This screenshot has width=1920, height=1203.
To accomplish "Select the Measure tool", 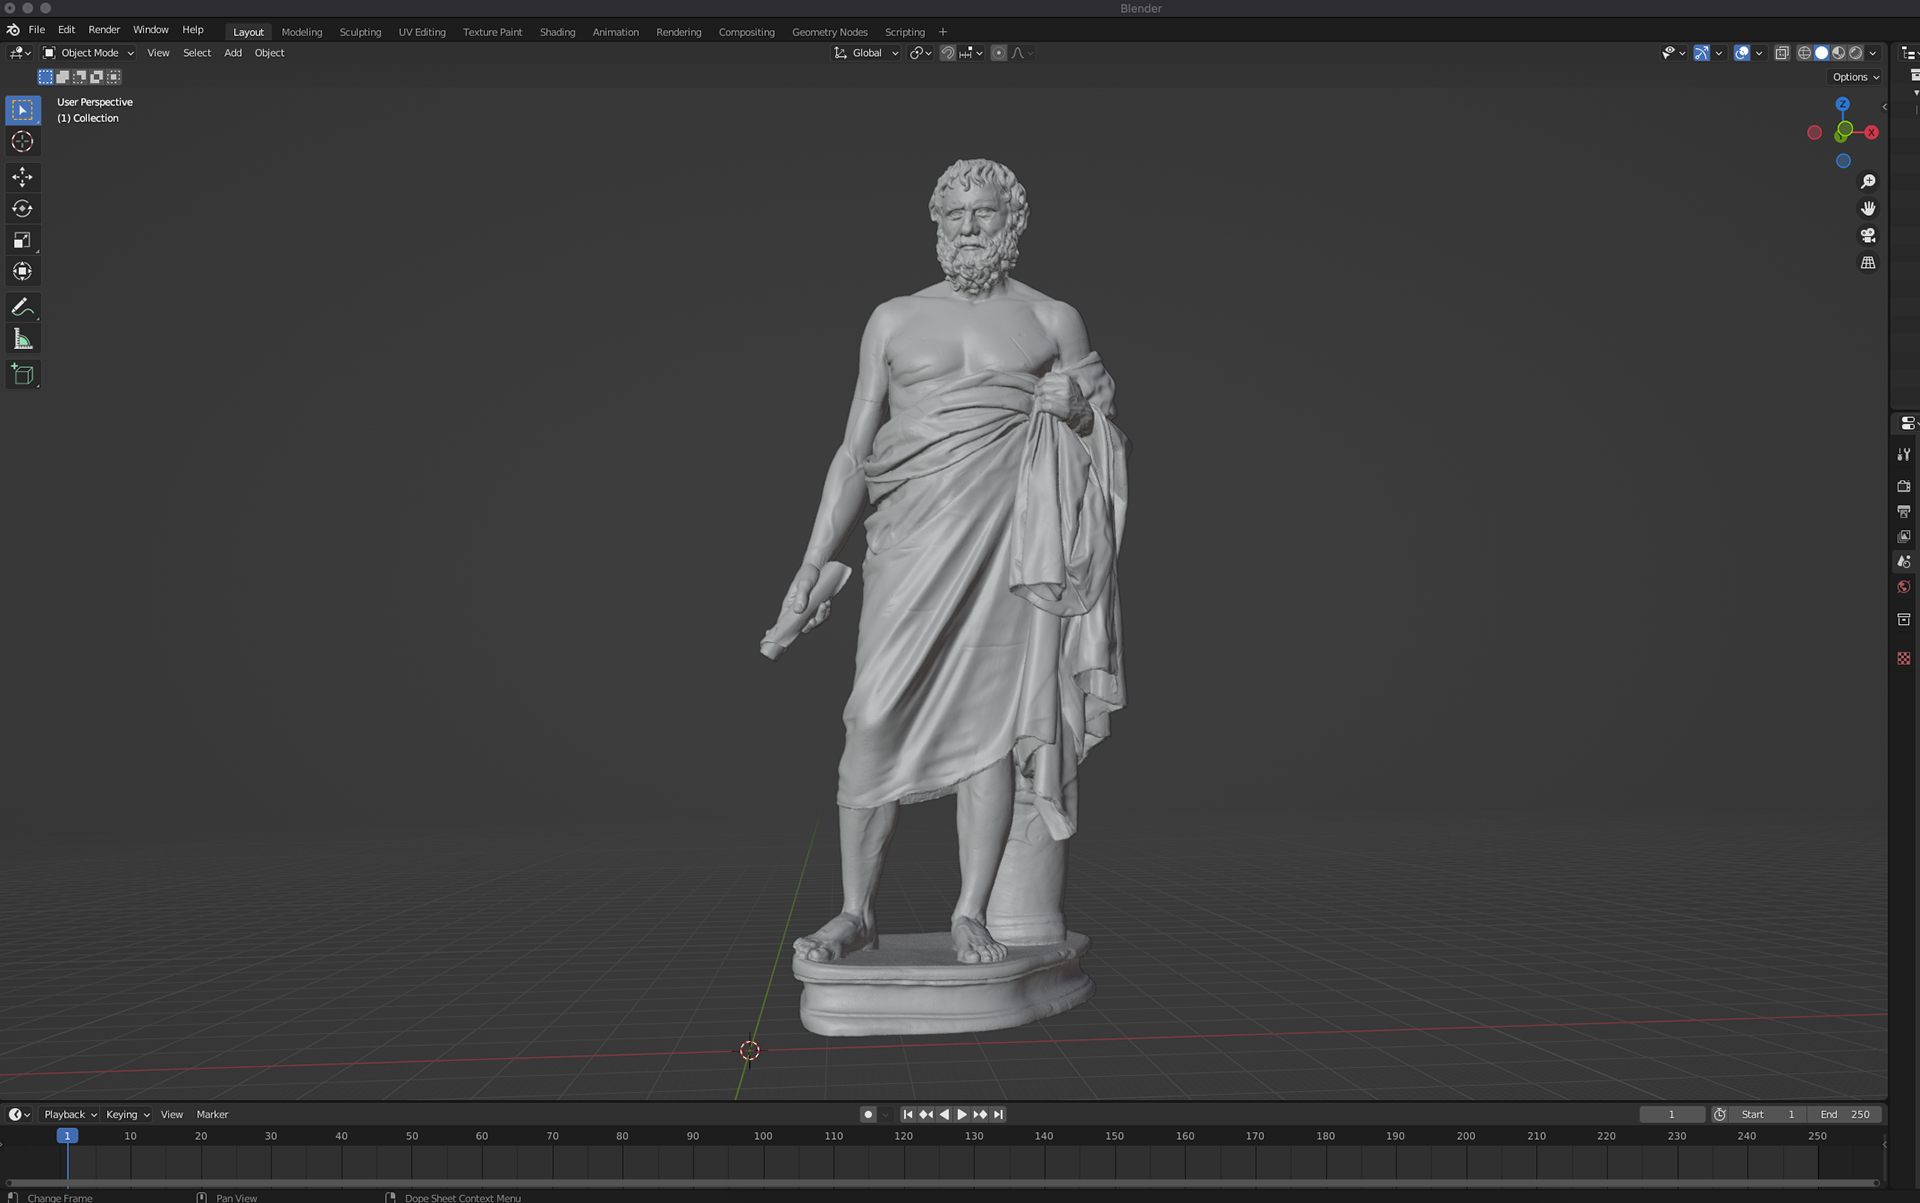I will click(22, 339).
